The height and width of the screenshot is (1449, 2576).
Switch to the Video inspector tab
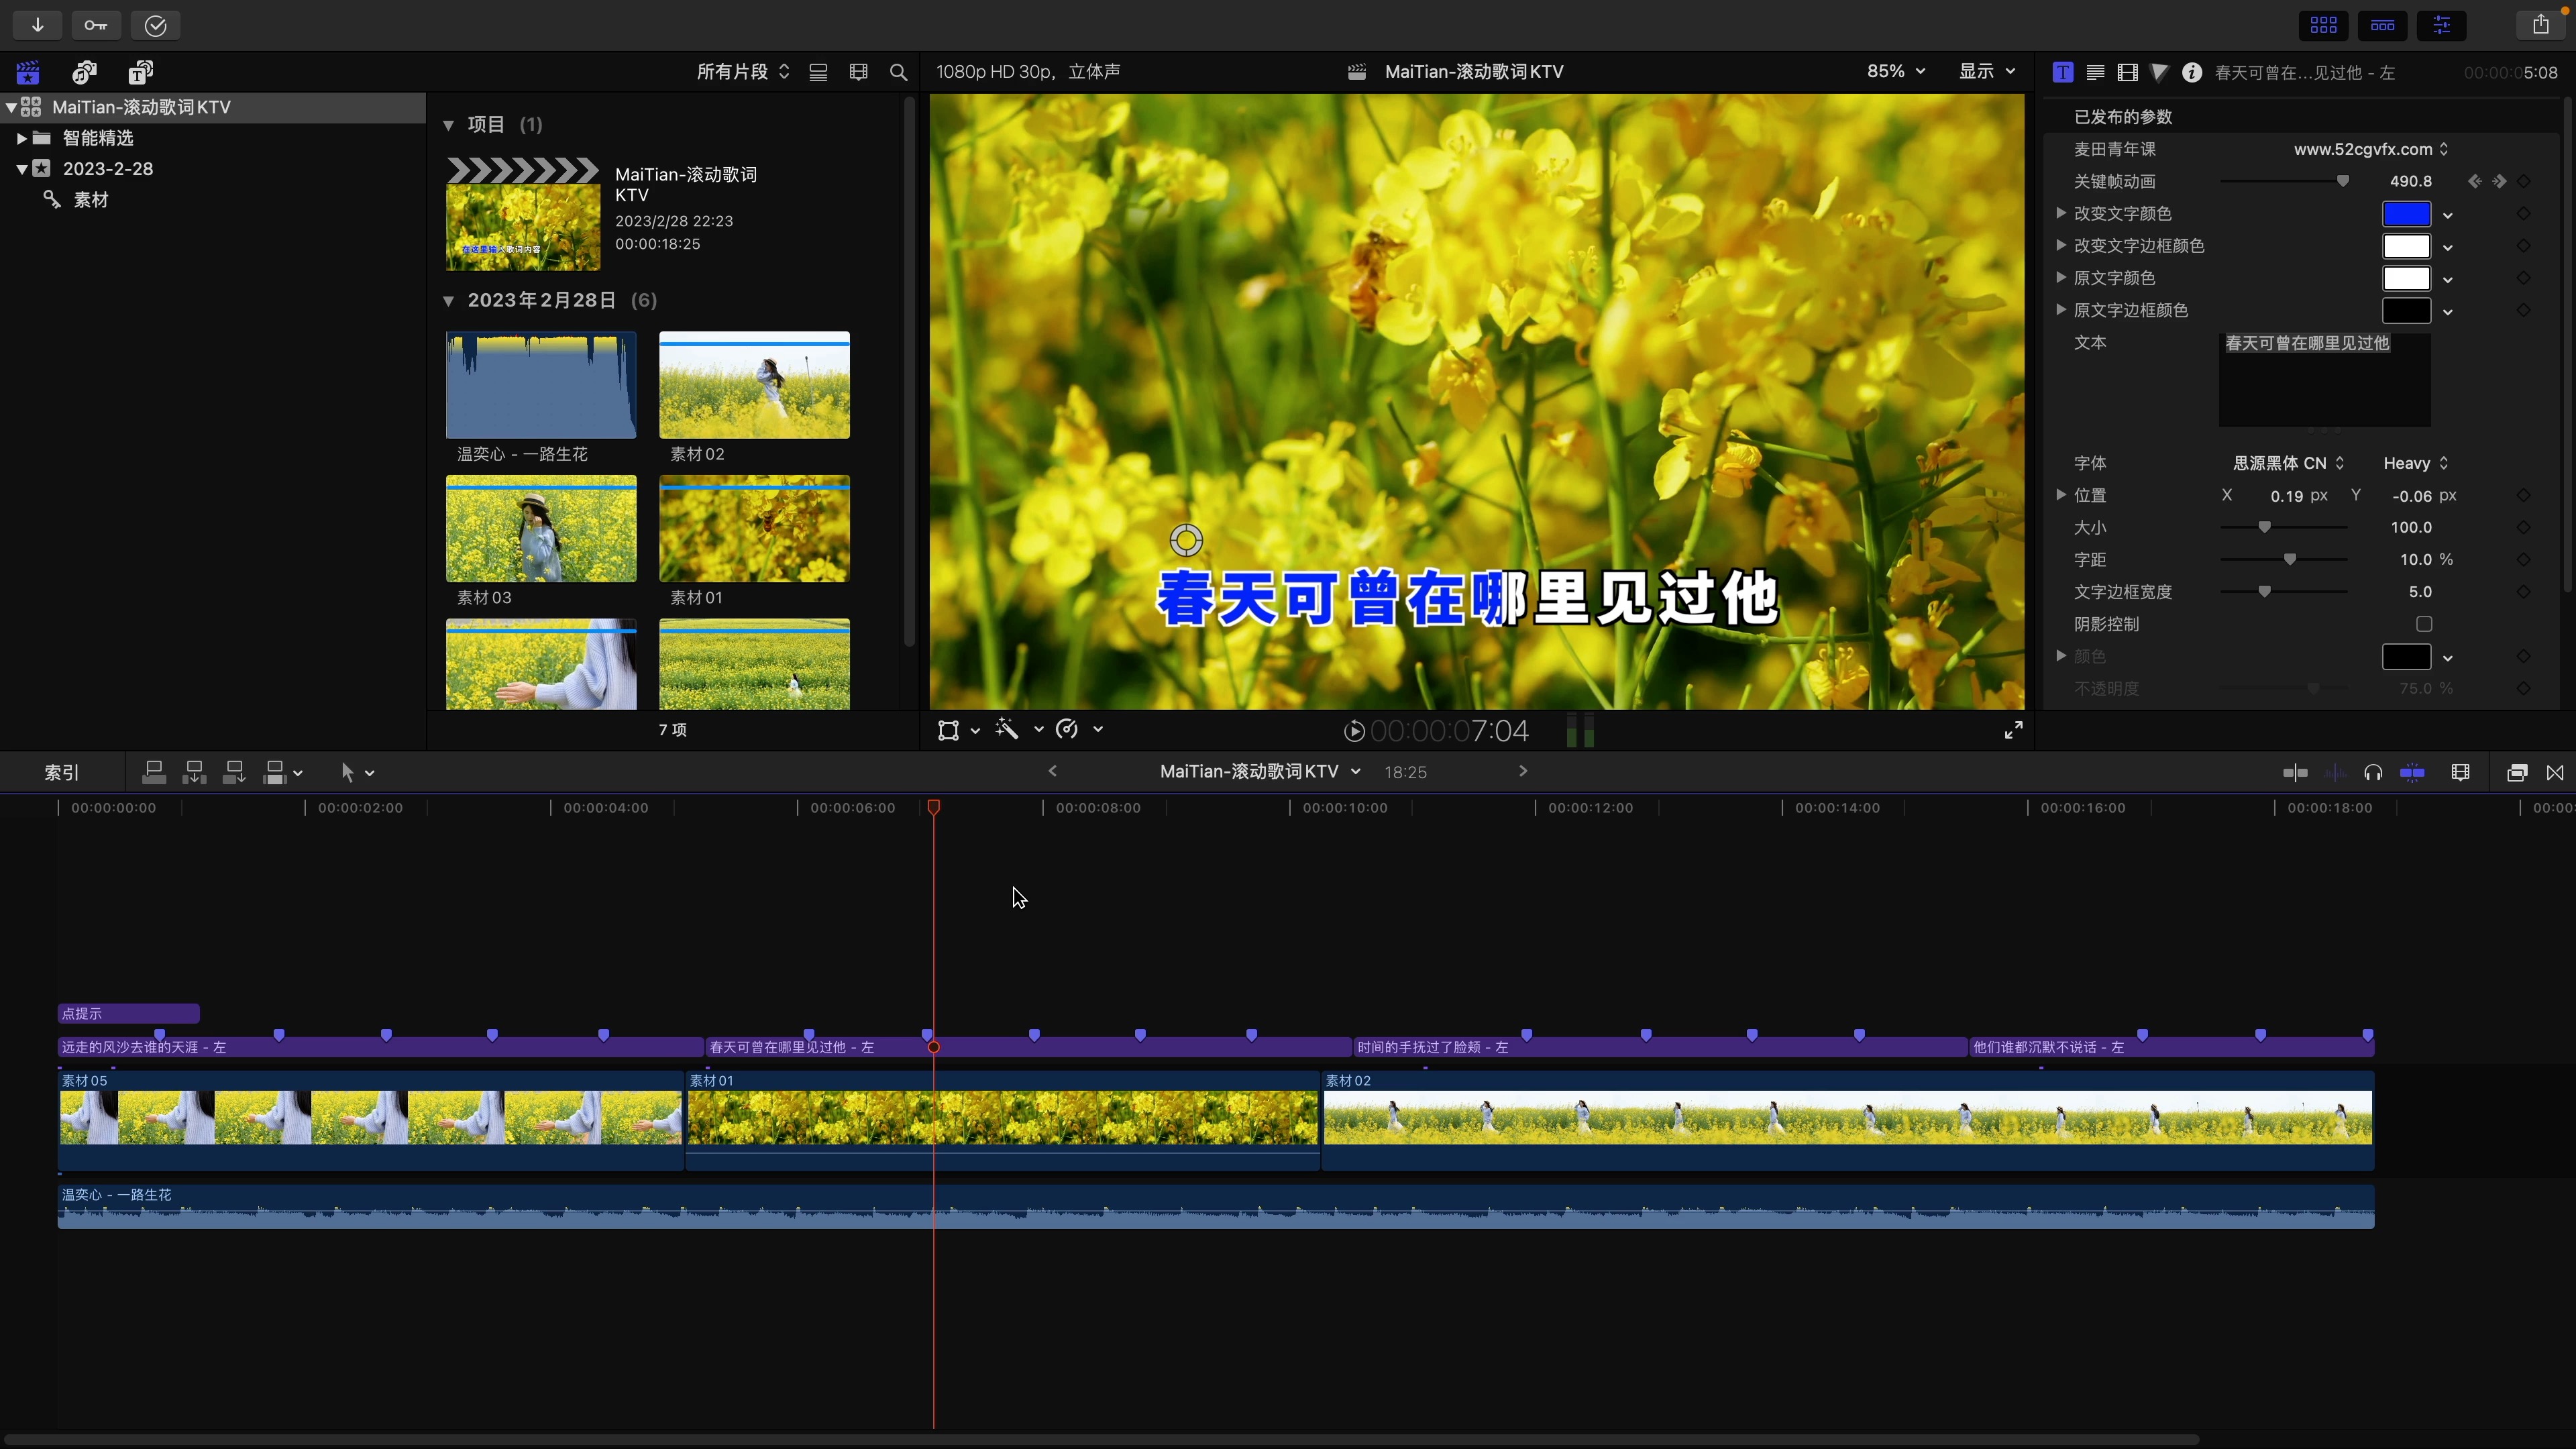2127,72
